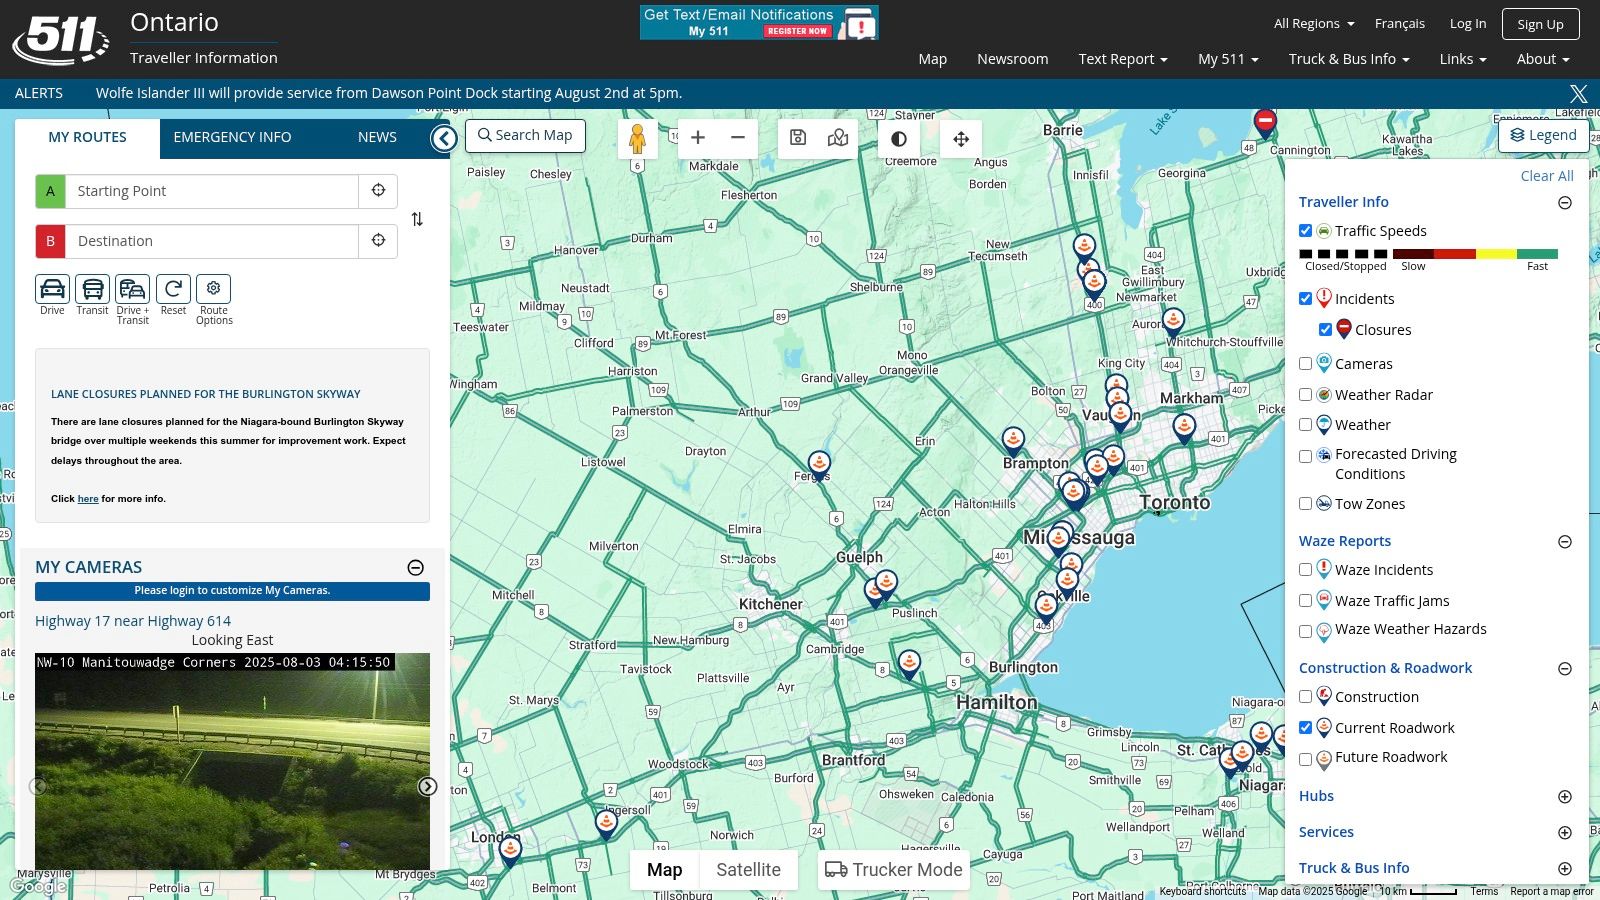The image size is (1600, 900).
Task: Open the Newsroom menu item
Action: pyautogui.click(x=1012, y=59)
